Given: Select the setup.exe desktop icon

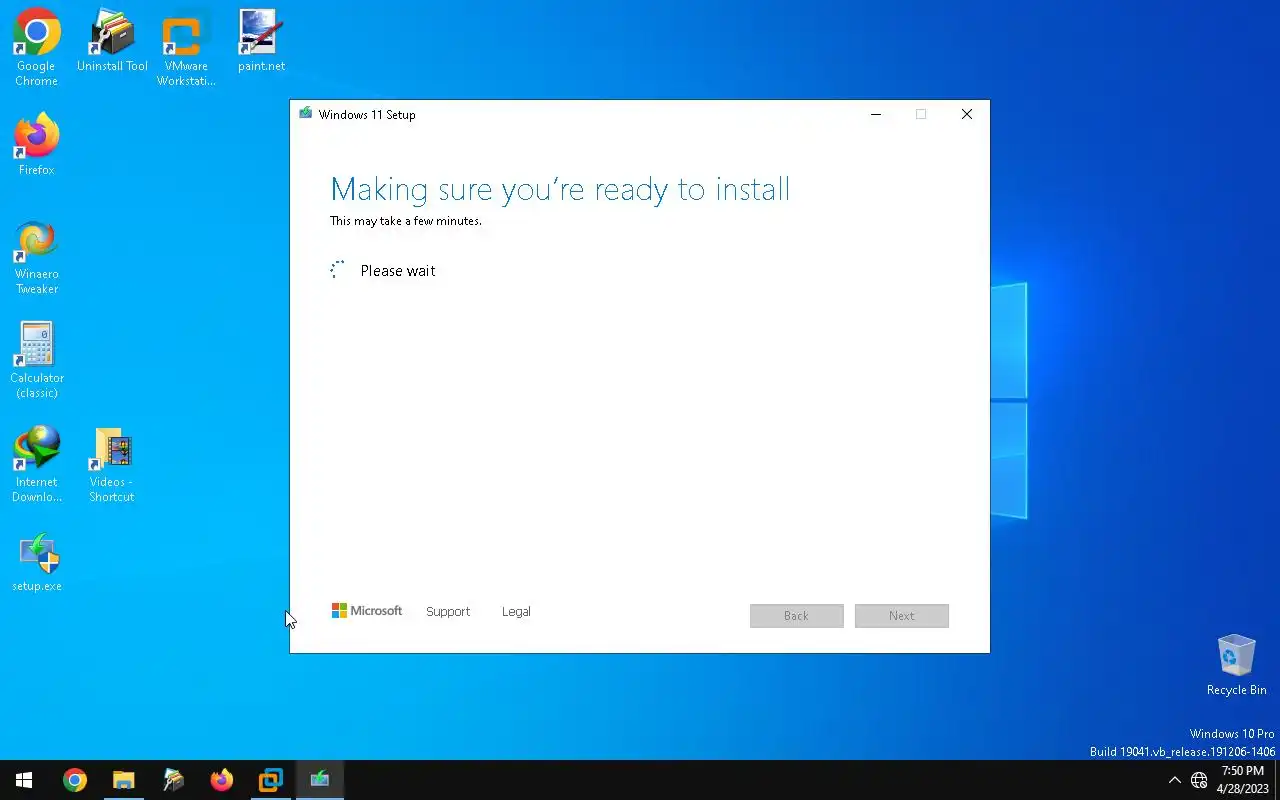Looking at the screenshot, I should [x=36, y=562].
